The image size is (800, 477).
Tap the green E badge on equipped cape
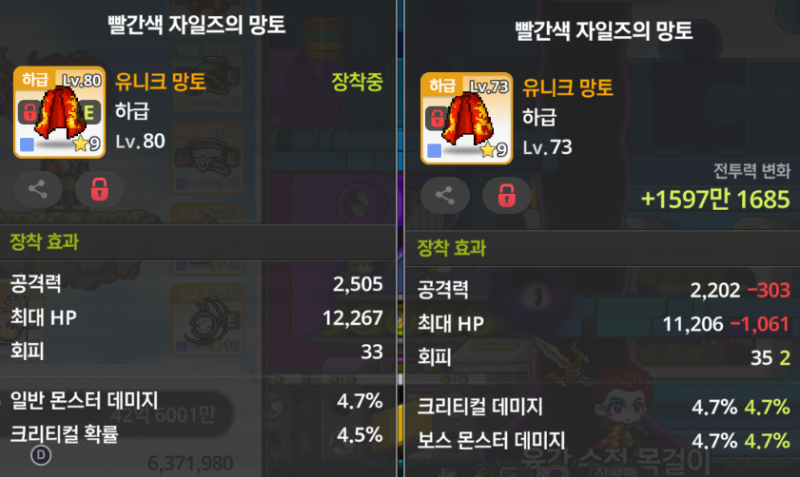coord(89,112)
